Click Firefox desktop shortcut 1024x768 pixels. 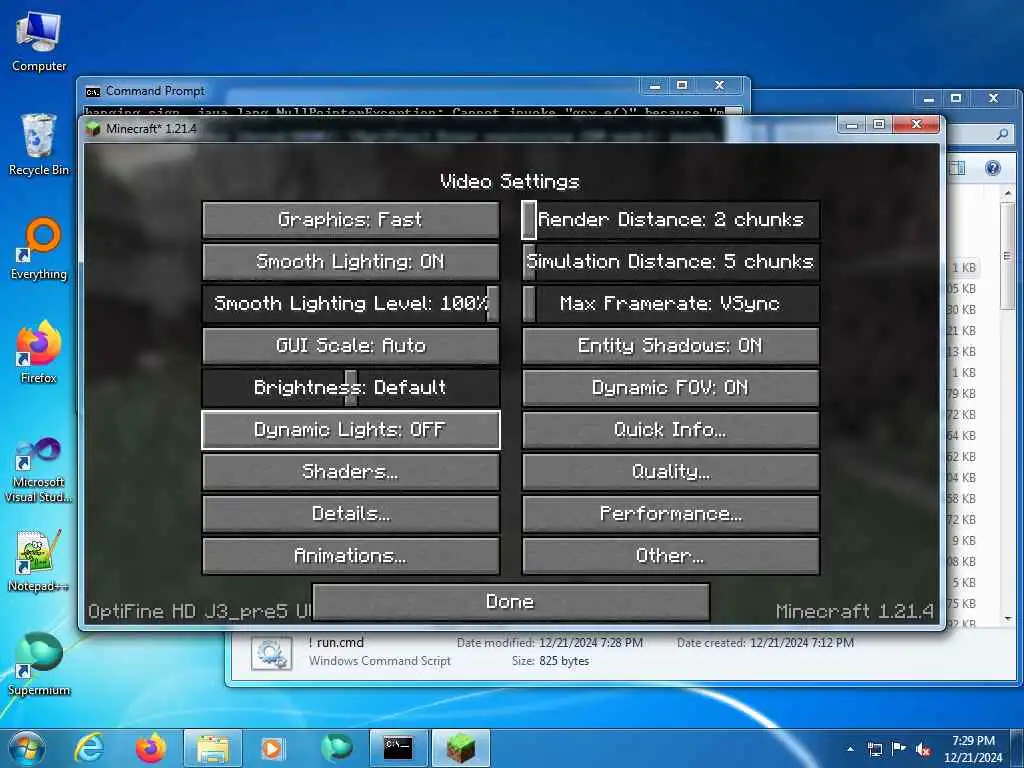pos(39,353)
